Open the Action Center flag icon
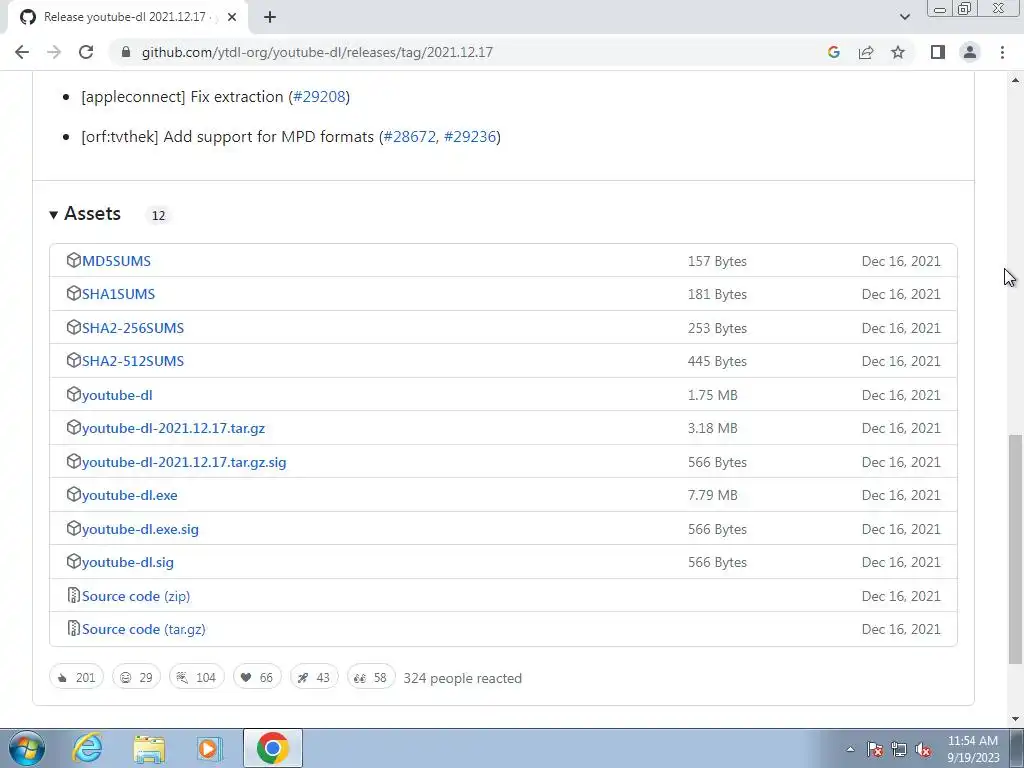Screen dimensions: 1024x768 point(875,749)
